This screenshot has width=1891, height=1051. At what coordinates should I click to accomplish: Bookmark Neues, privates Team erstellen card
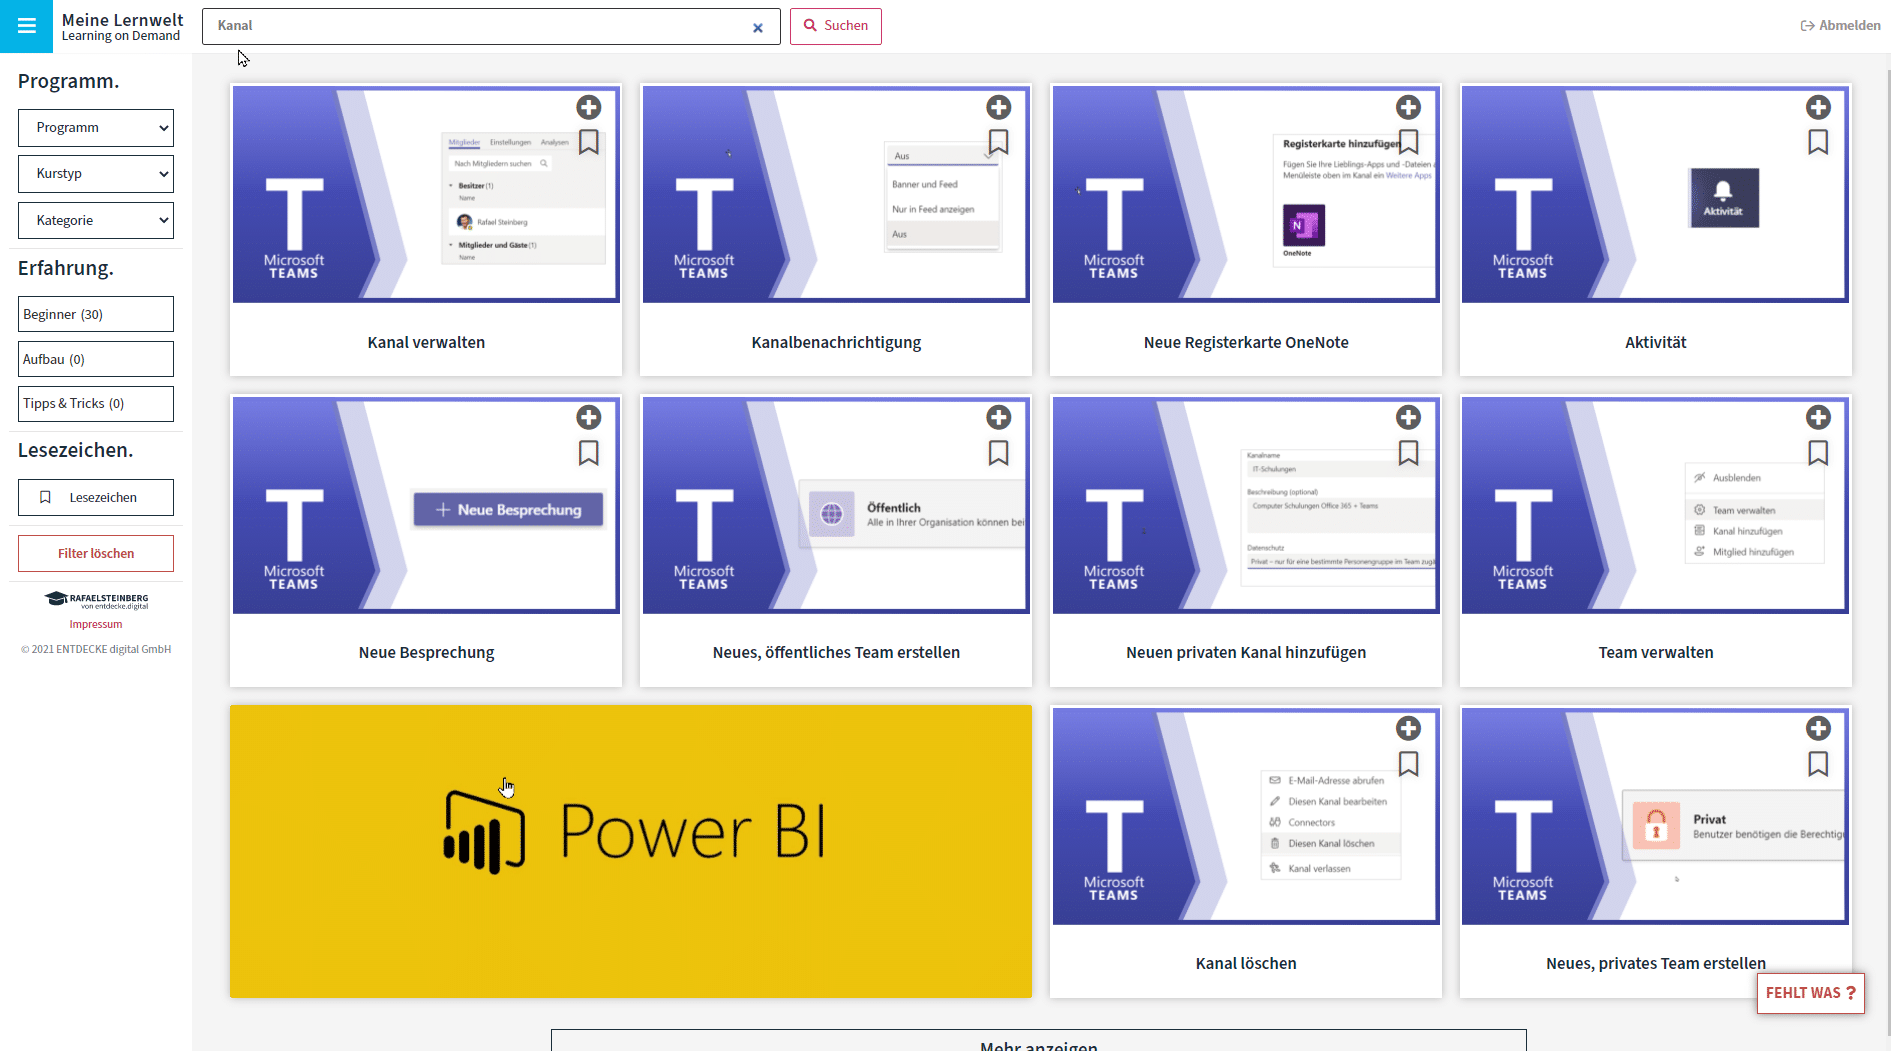click(x=1818, y=764)
